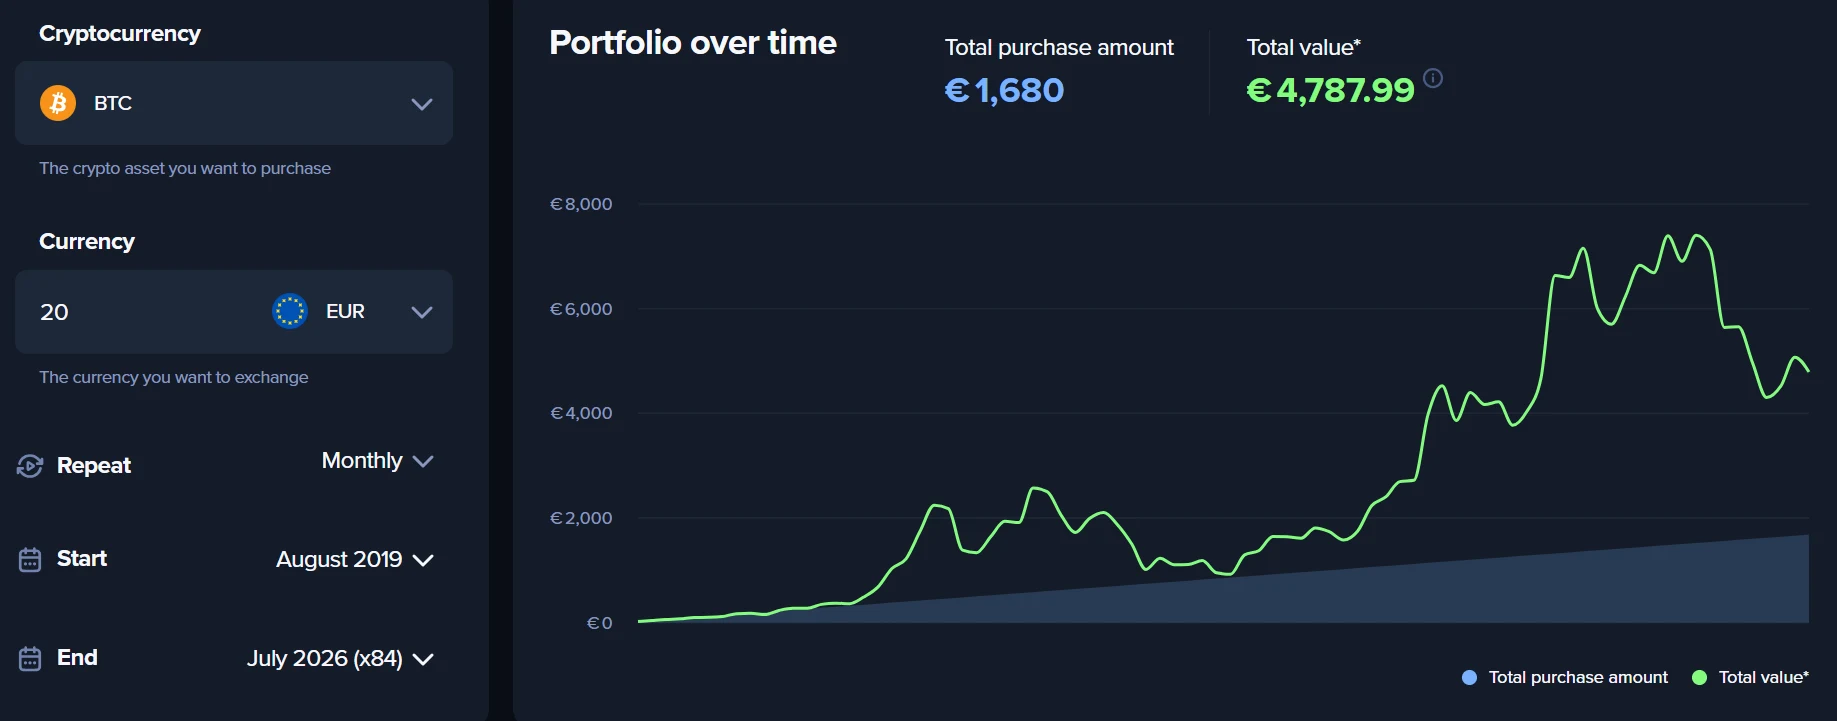
Task: Open the BTC cryptocurrency dropdown
Action: tap(234, 103)
